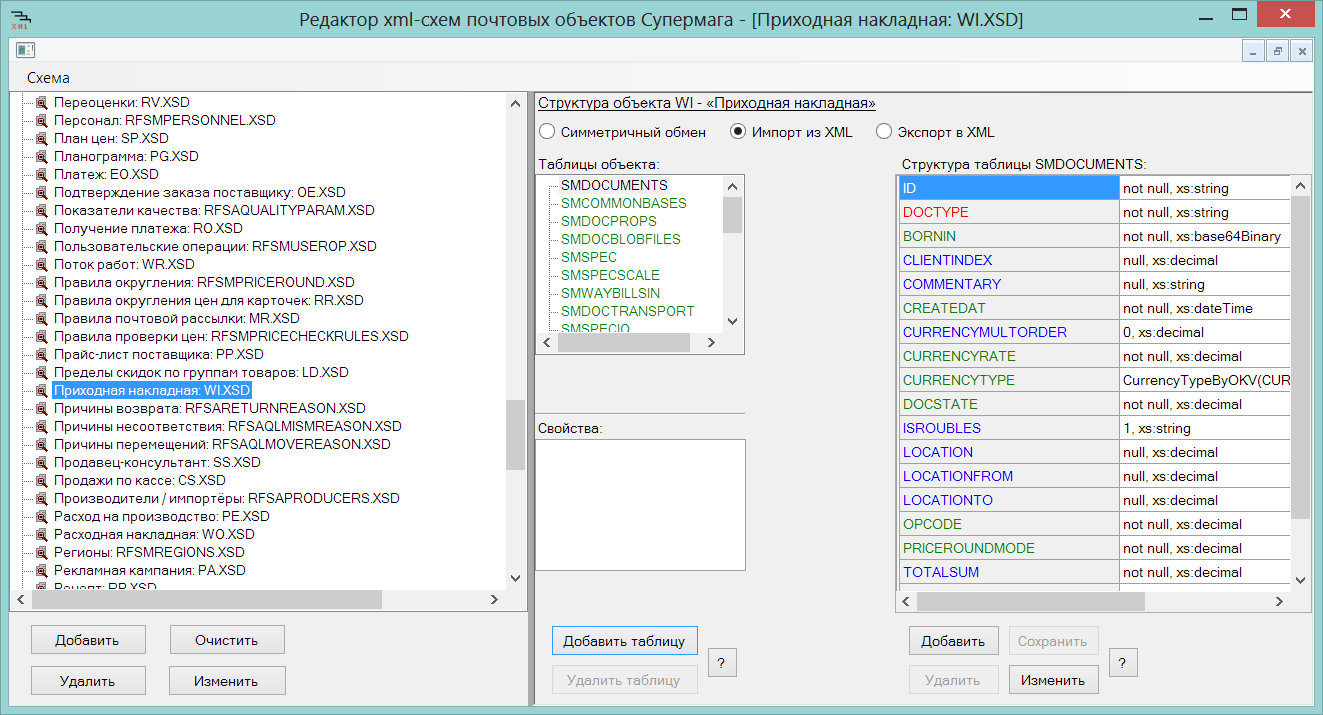This screenshot has width=1323, height=715.
Task: Click right arrow of schema tree horizontal scrollbar
Action: coord(493,600)
